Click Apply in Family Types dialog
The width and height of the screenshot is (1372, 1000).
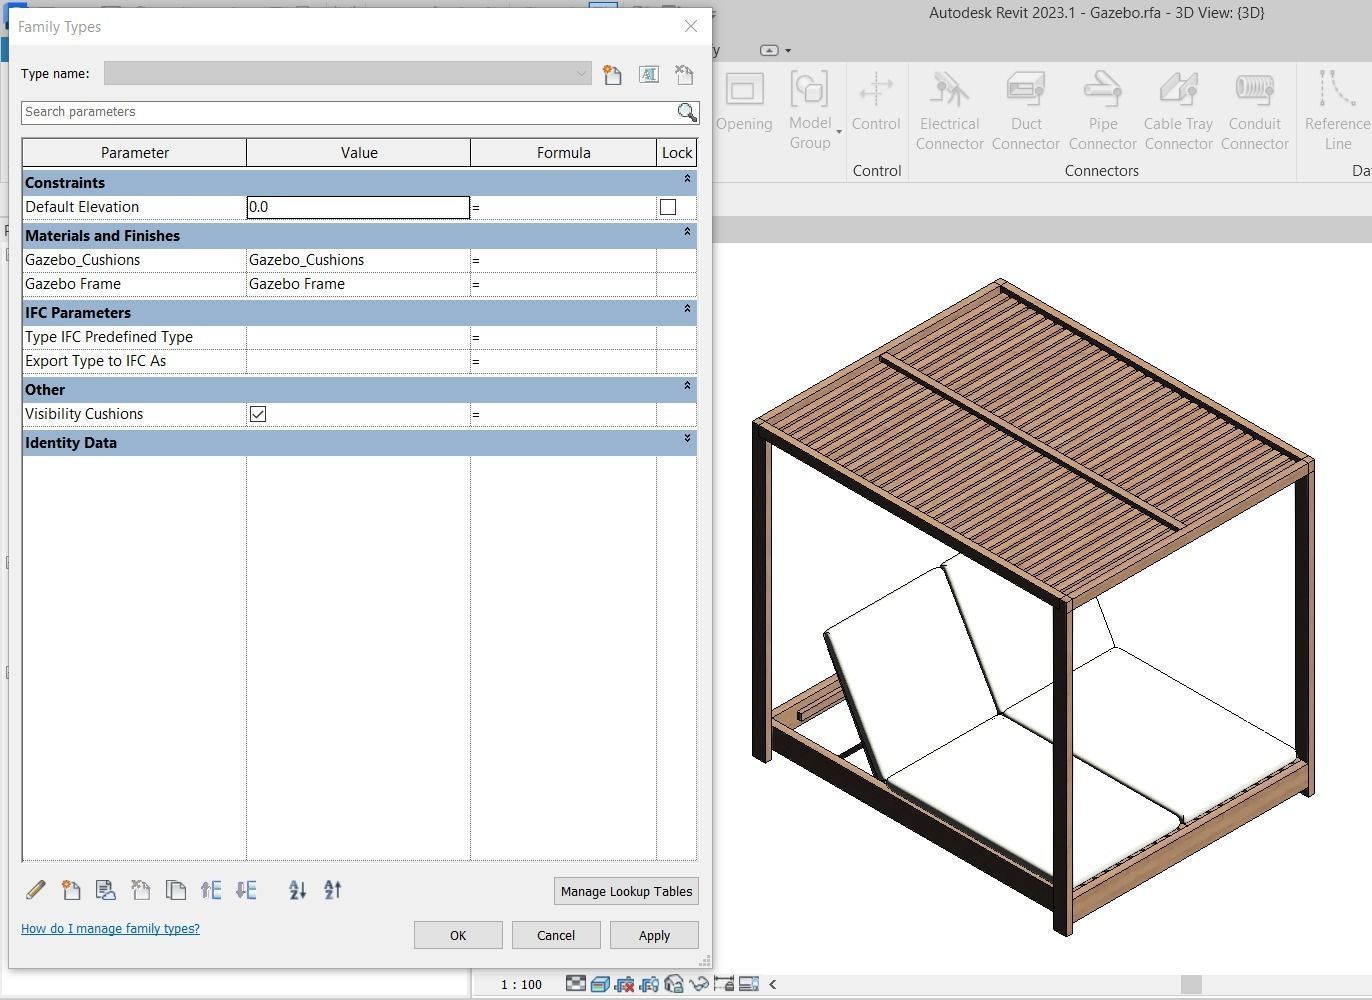point(654,935)
